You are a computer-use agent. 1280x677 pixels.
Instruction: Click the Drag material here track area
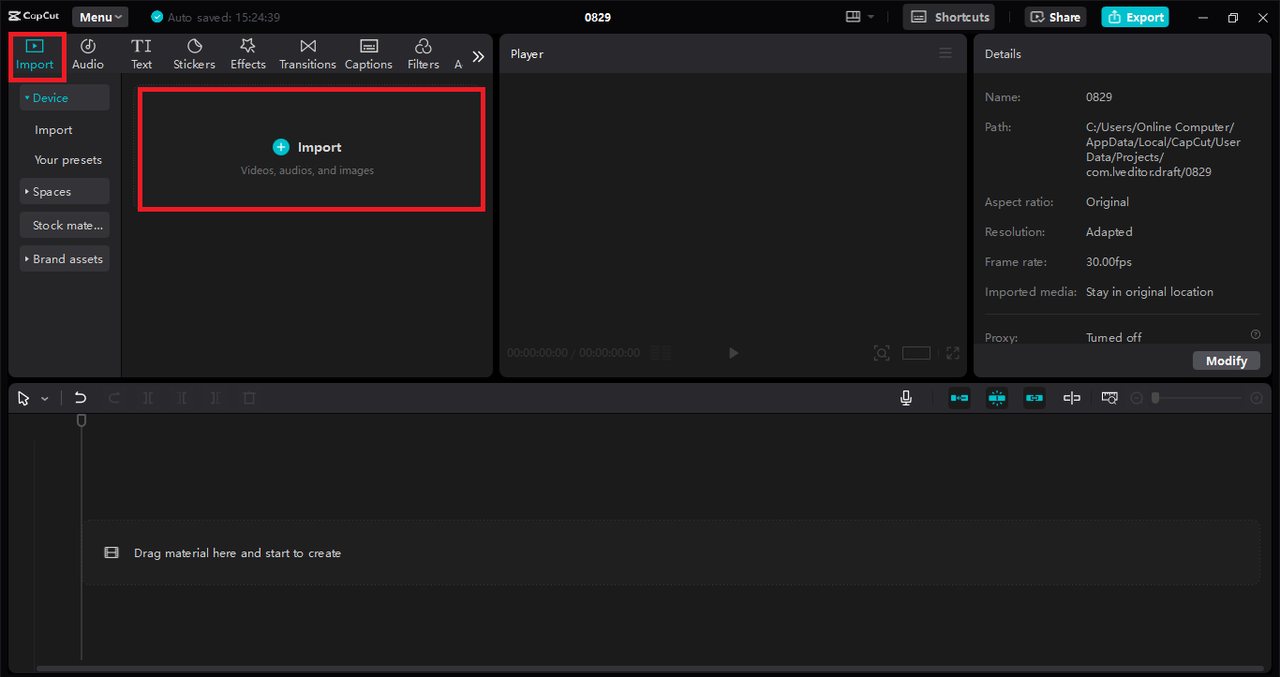pos(671,553)
